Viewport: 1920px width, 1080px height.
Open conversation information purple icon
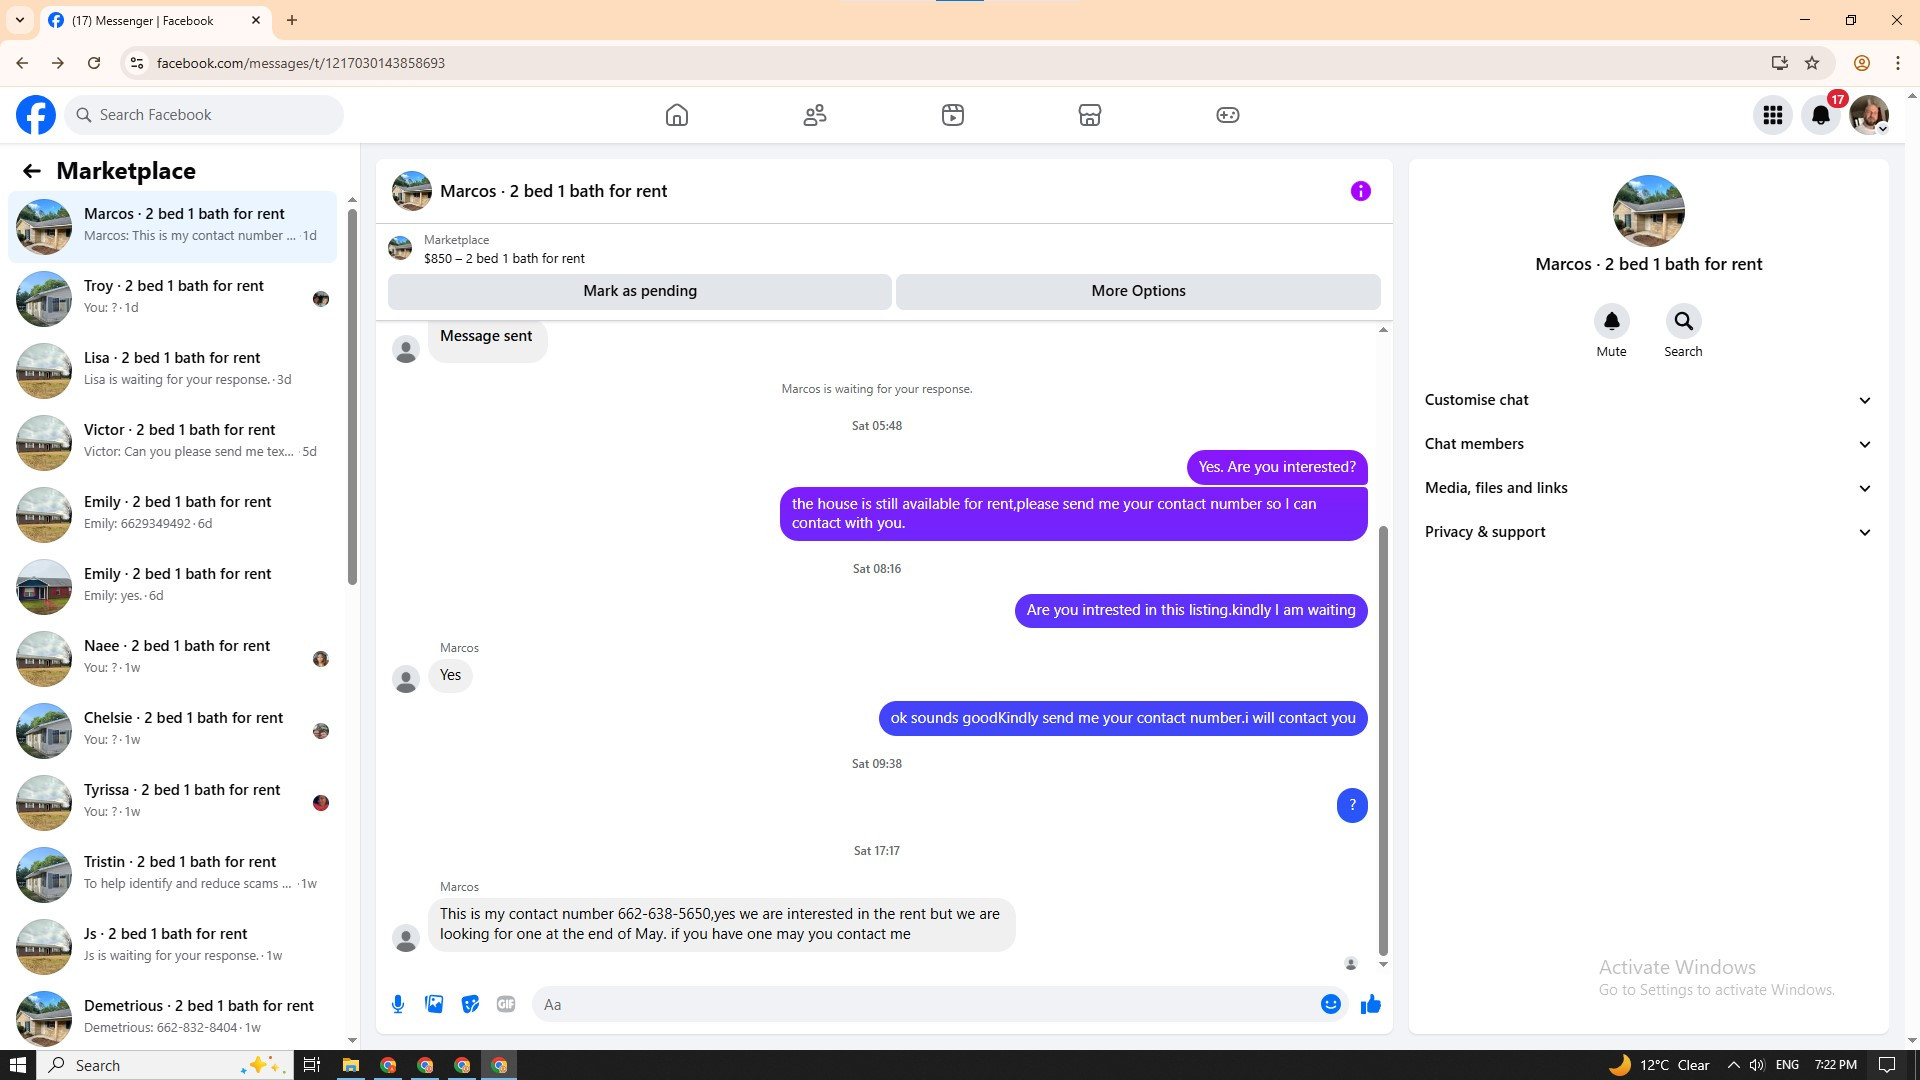pos(1360,191)
